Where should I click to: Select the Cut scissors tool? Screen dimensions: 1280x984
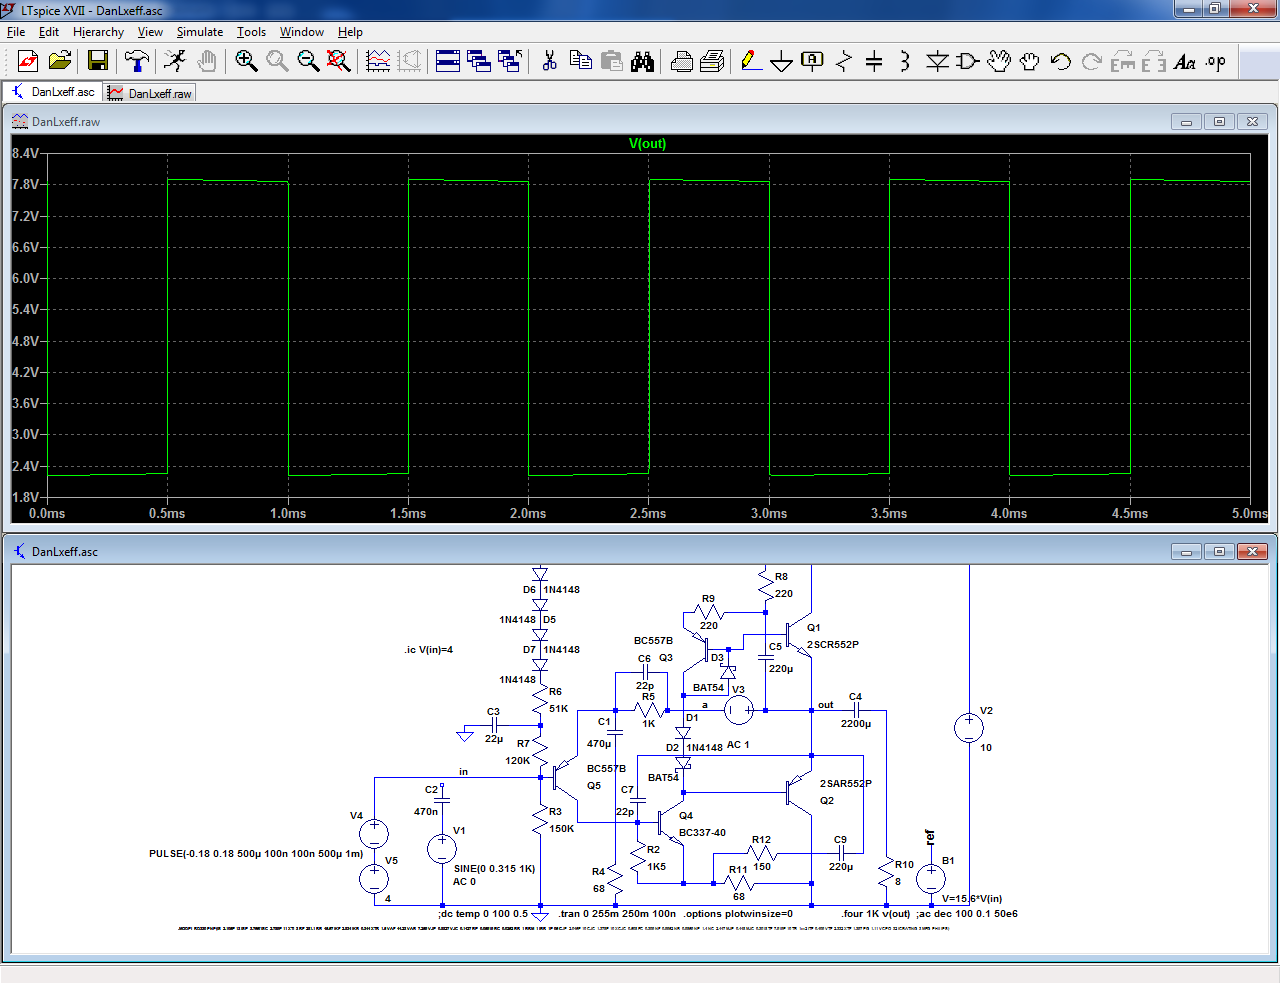click(x=549, y=61)
